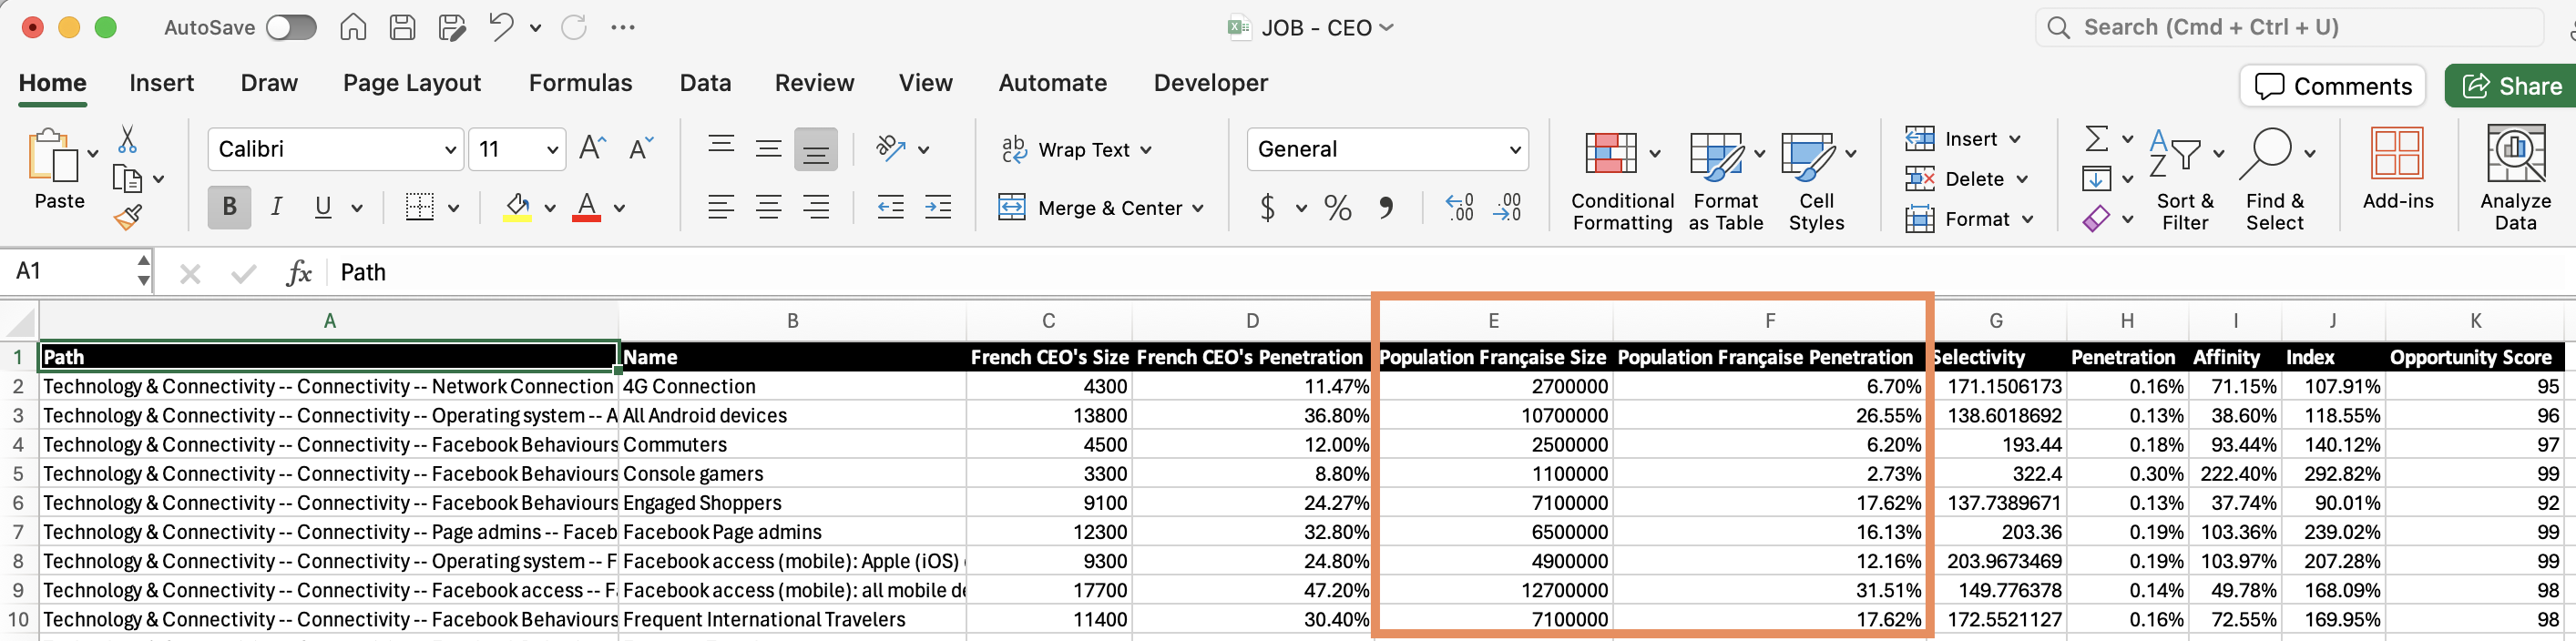Image resolution: width=2576 pixels, height=641 pixels.
Task: Click the search field in title bar
Action: coord(2290,27)
